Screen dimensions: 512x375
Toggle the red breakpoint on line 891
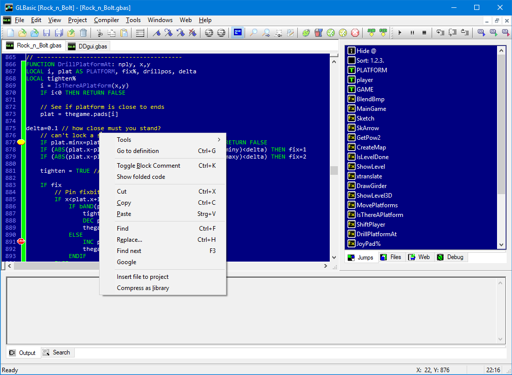[21, 241]
